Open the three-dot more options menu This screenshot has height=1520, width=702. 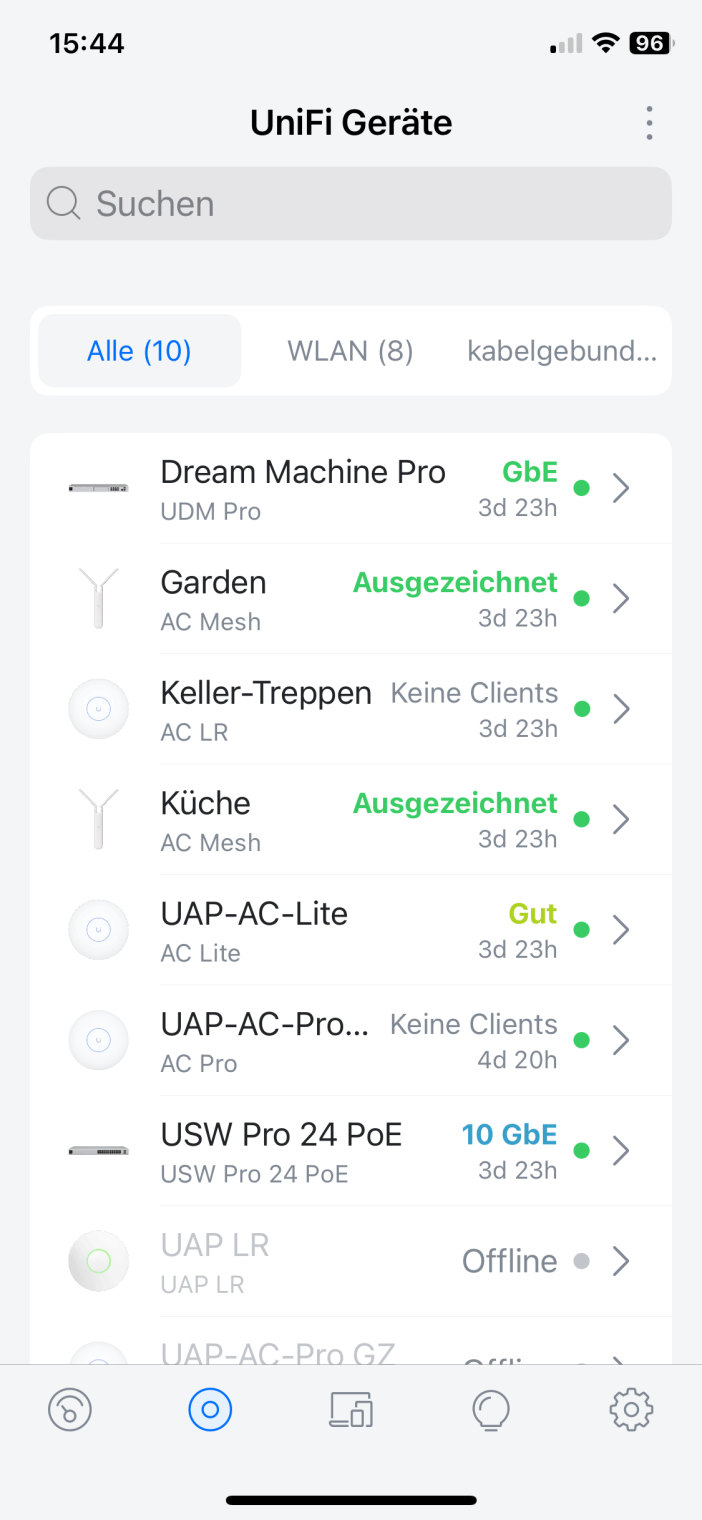coord(649,123)
